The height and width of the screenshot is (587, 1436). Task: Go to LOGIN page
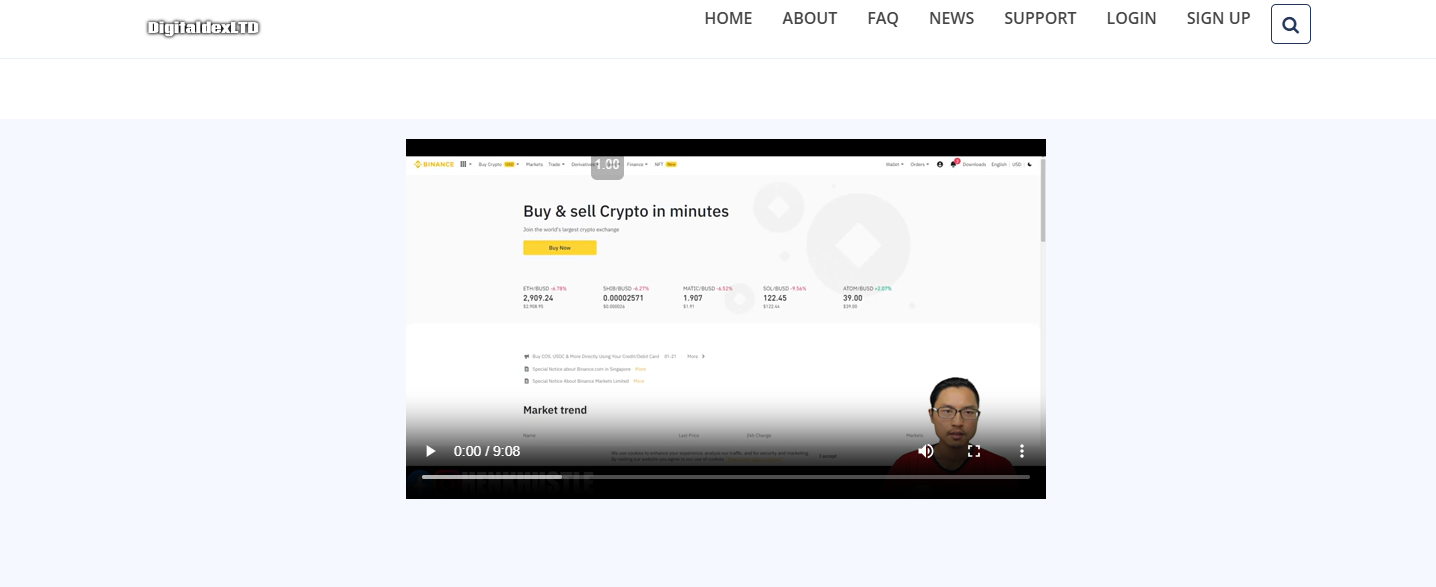tap(1131, 18)
